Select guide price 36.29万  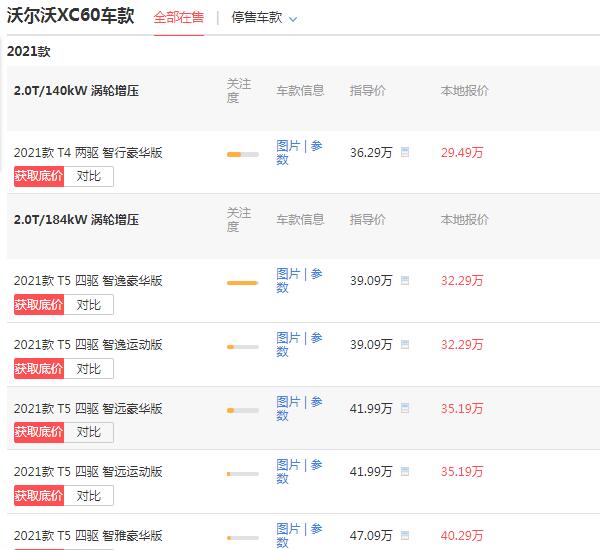coord(371,153)
